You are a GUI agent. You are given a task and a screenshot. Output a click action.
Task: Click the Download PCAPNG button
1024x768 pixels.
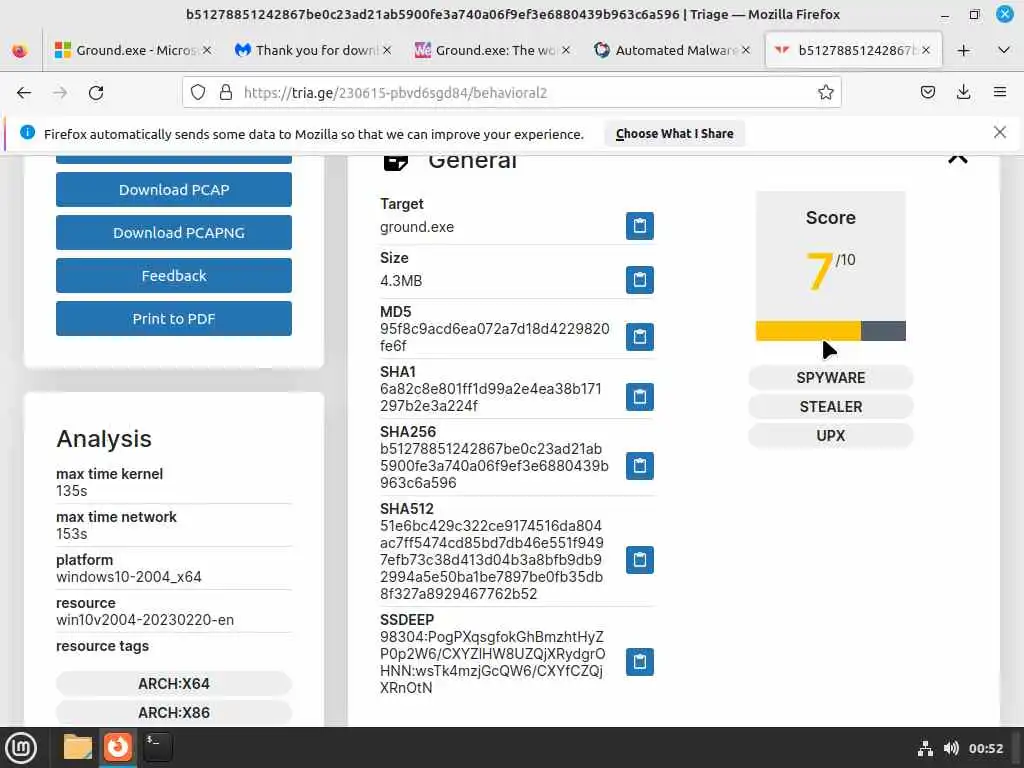click(x=174, y=232)
